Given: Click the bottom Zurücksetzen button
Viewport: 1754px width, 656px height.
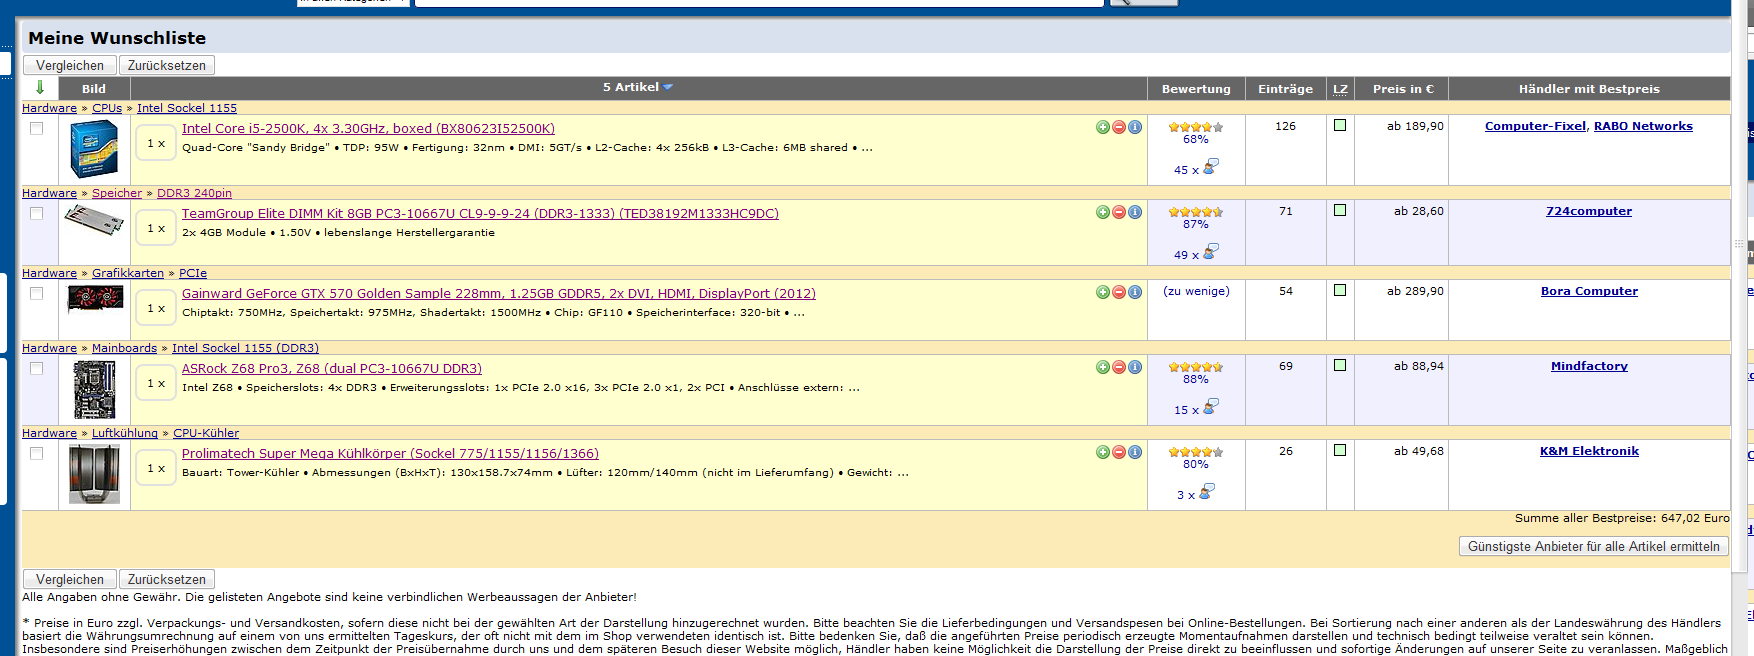Looking at the screenshot, I should (x=167, y=579).
